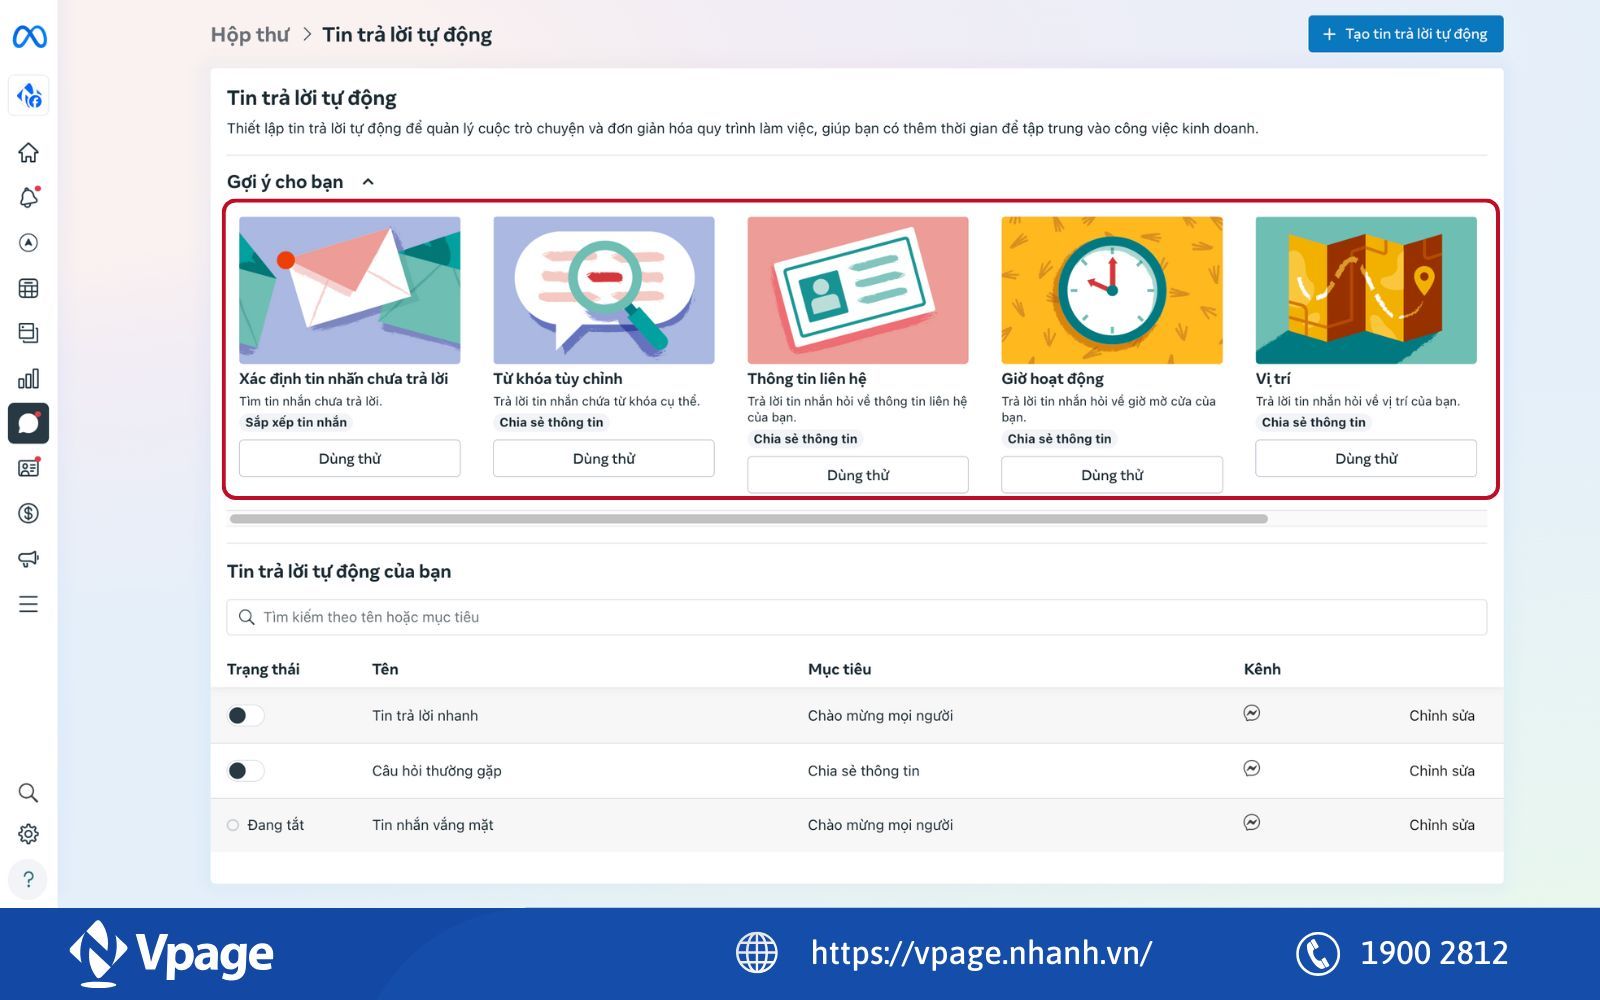Open the Content posts icon
This screenshot has height=1000, width=1600.
pyautogui.click(x=28, y=333)
